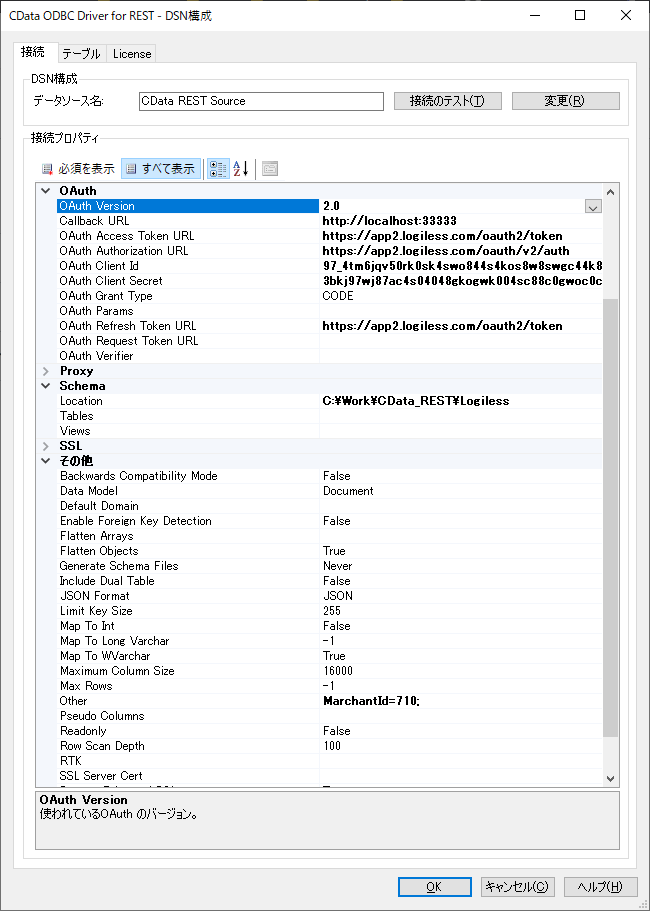Click the ヘルプ(H) button
Screen dimensions: 650x911
(x=601, y=887)
